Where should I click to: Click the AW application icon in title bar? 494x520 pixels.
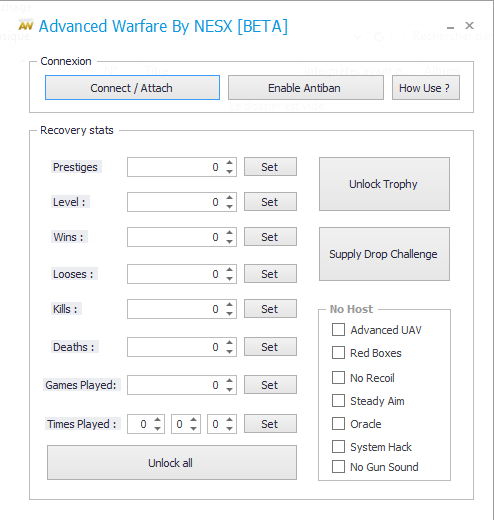click(26, 26)
